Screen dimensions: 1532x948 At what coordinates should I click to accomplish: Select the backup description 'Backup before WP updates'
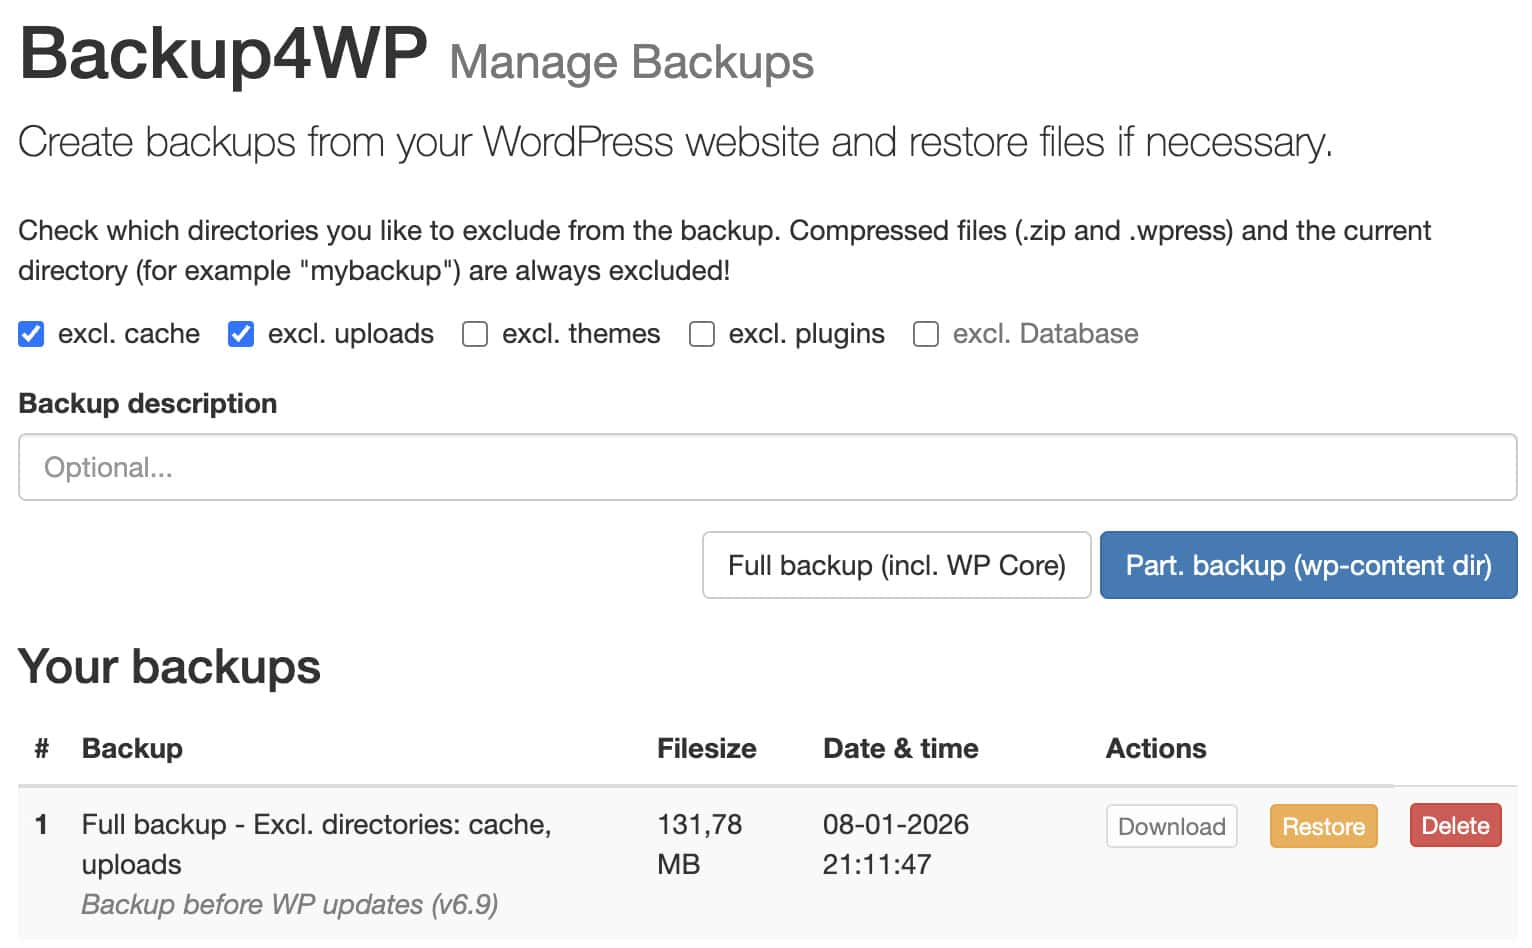[290, 904]
